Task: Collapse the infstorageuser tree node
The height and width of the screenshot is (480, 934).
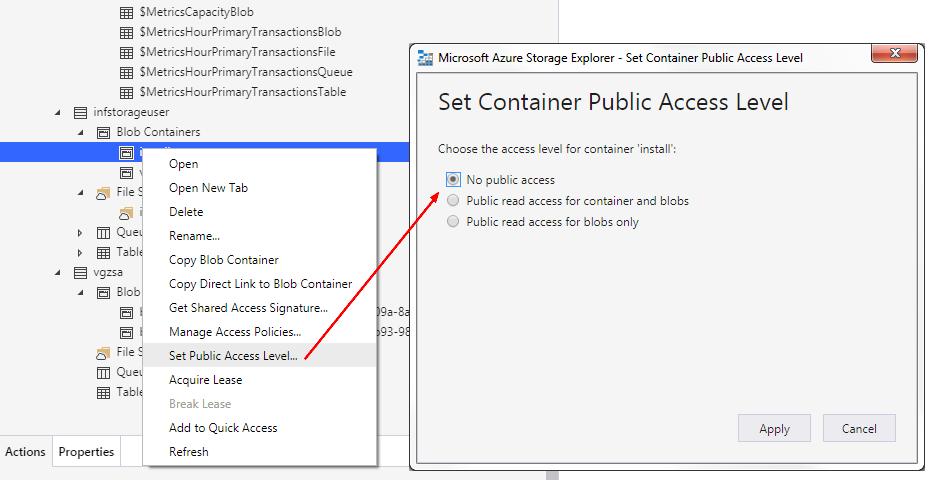Action: click(x=59, y=112)
